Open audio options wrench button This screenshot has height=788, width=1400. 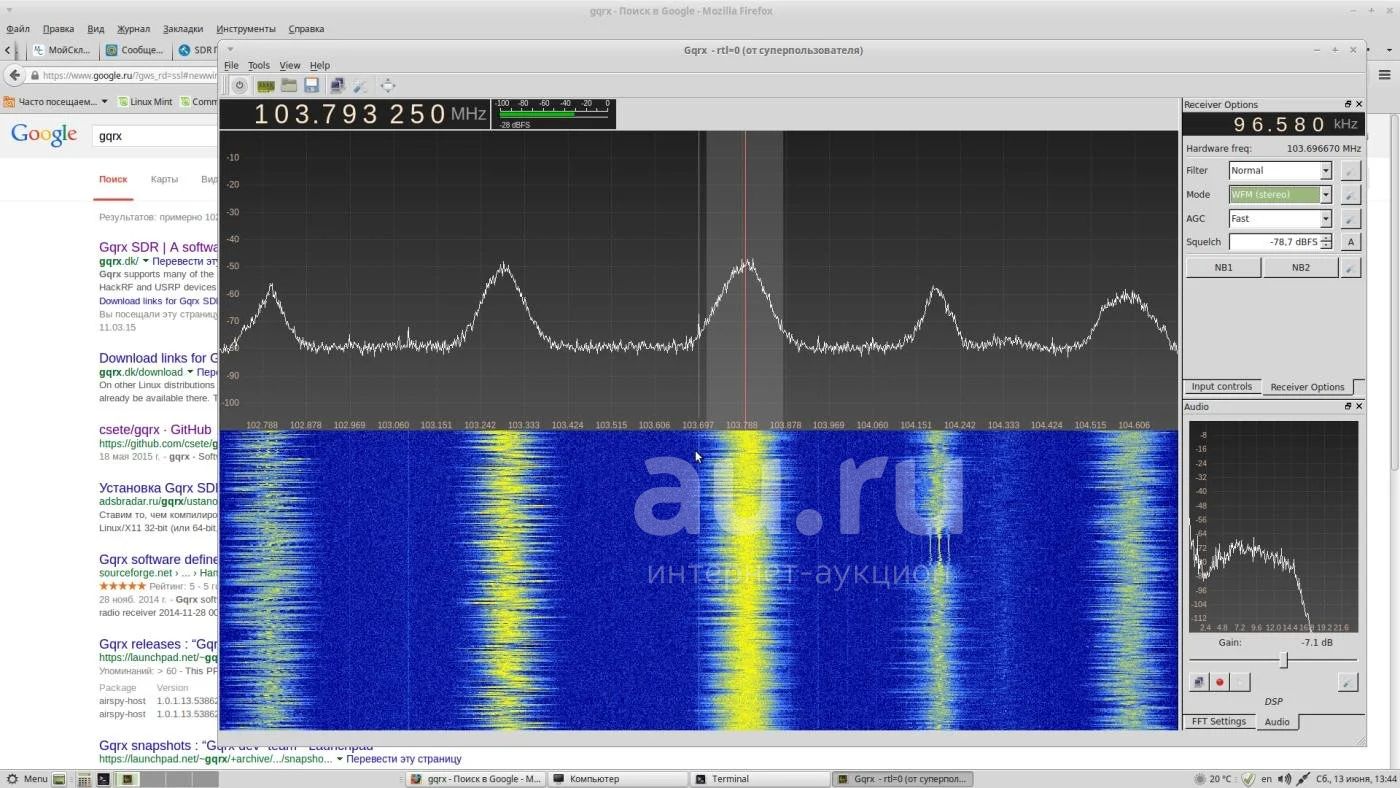(1347, 682)
